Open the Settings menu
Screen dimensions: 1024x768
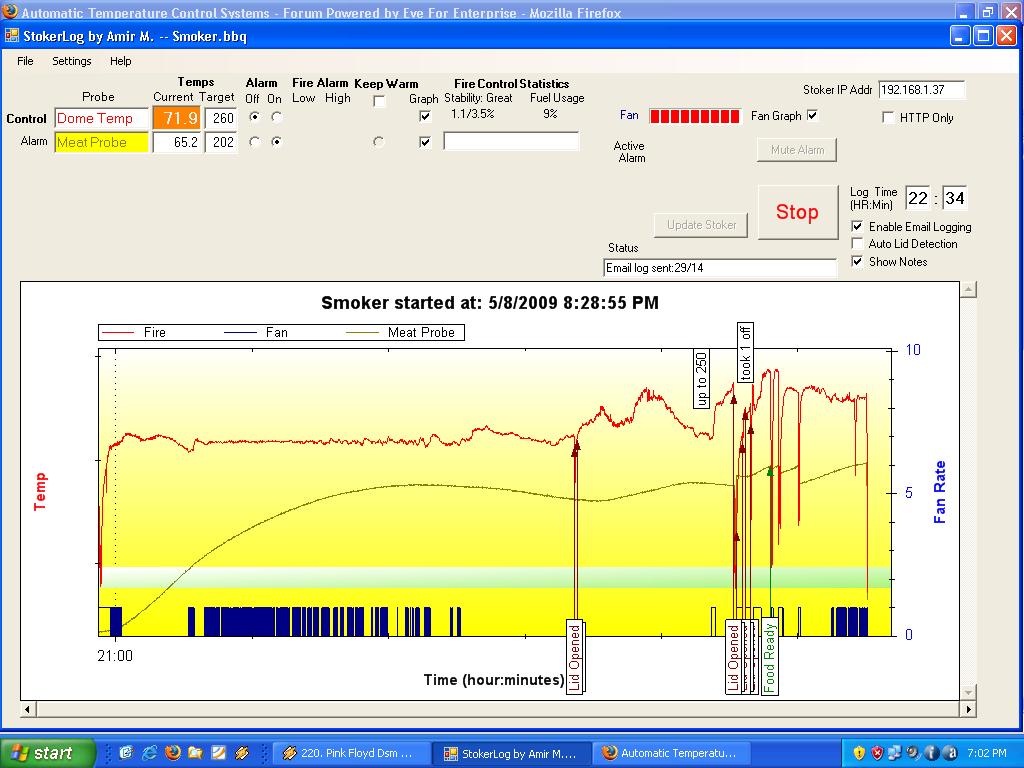pyautogui.click(x=72, y=61)
